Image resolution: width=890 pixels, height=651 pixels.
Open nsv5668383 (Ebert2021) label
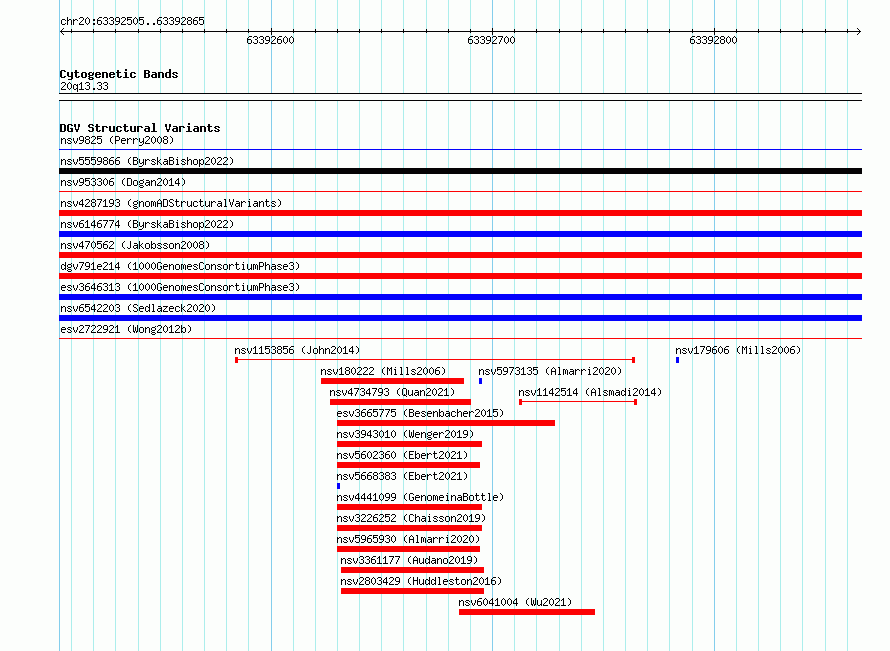[x=402, y=476]
